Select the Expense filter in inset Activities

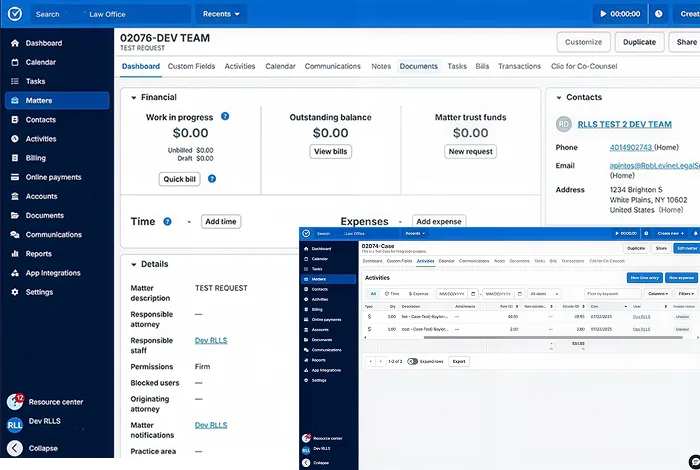pyautogui.click(x=418, y=294)
